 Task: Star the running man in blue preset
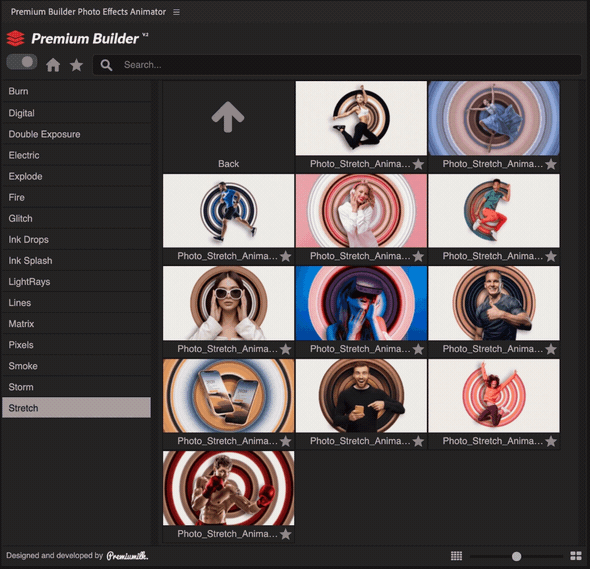click(x=286, y=257)
